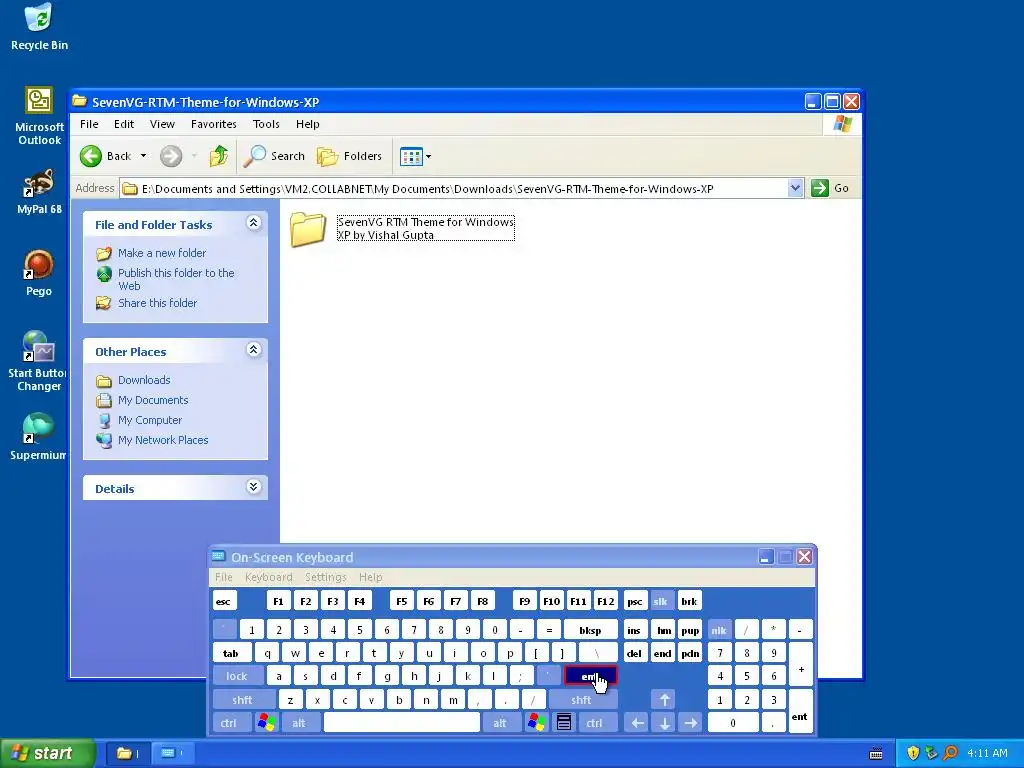1024x768 pixels.
Task: Open the Settings menu in On-Screen Keyboard
Action: point(325,577)
